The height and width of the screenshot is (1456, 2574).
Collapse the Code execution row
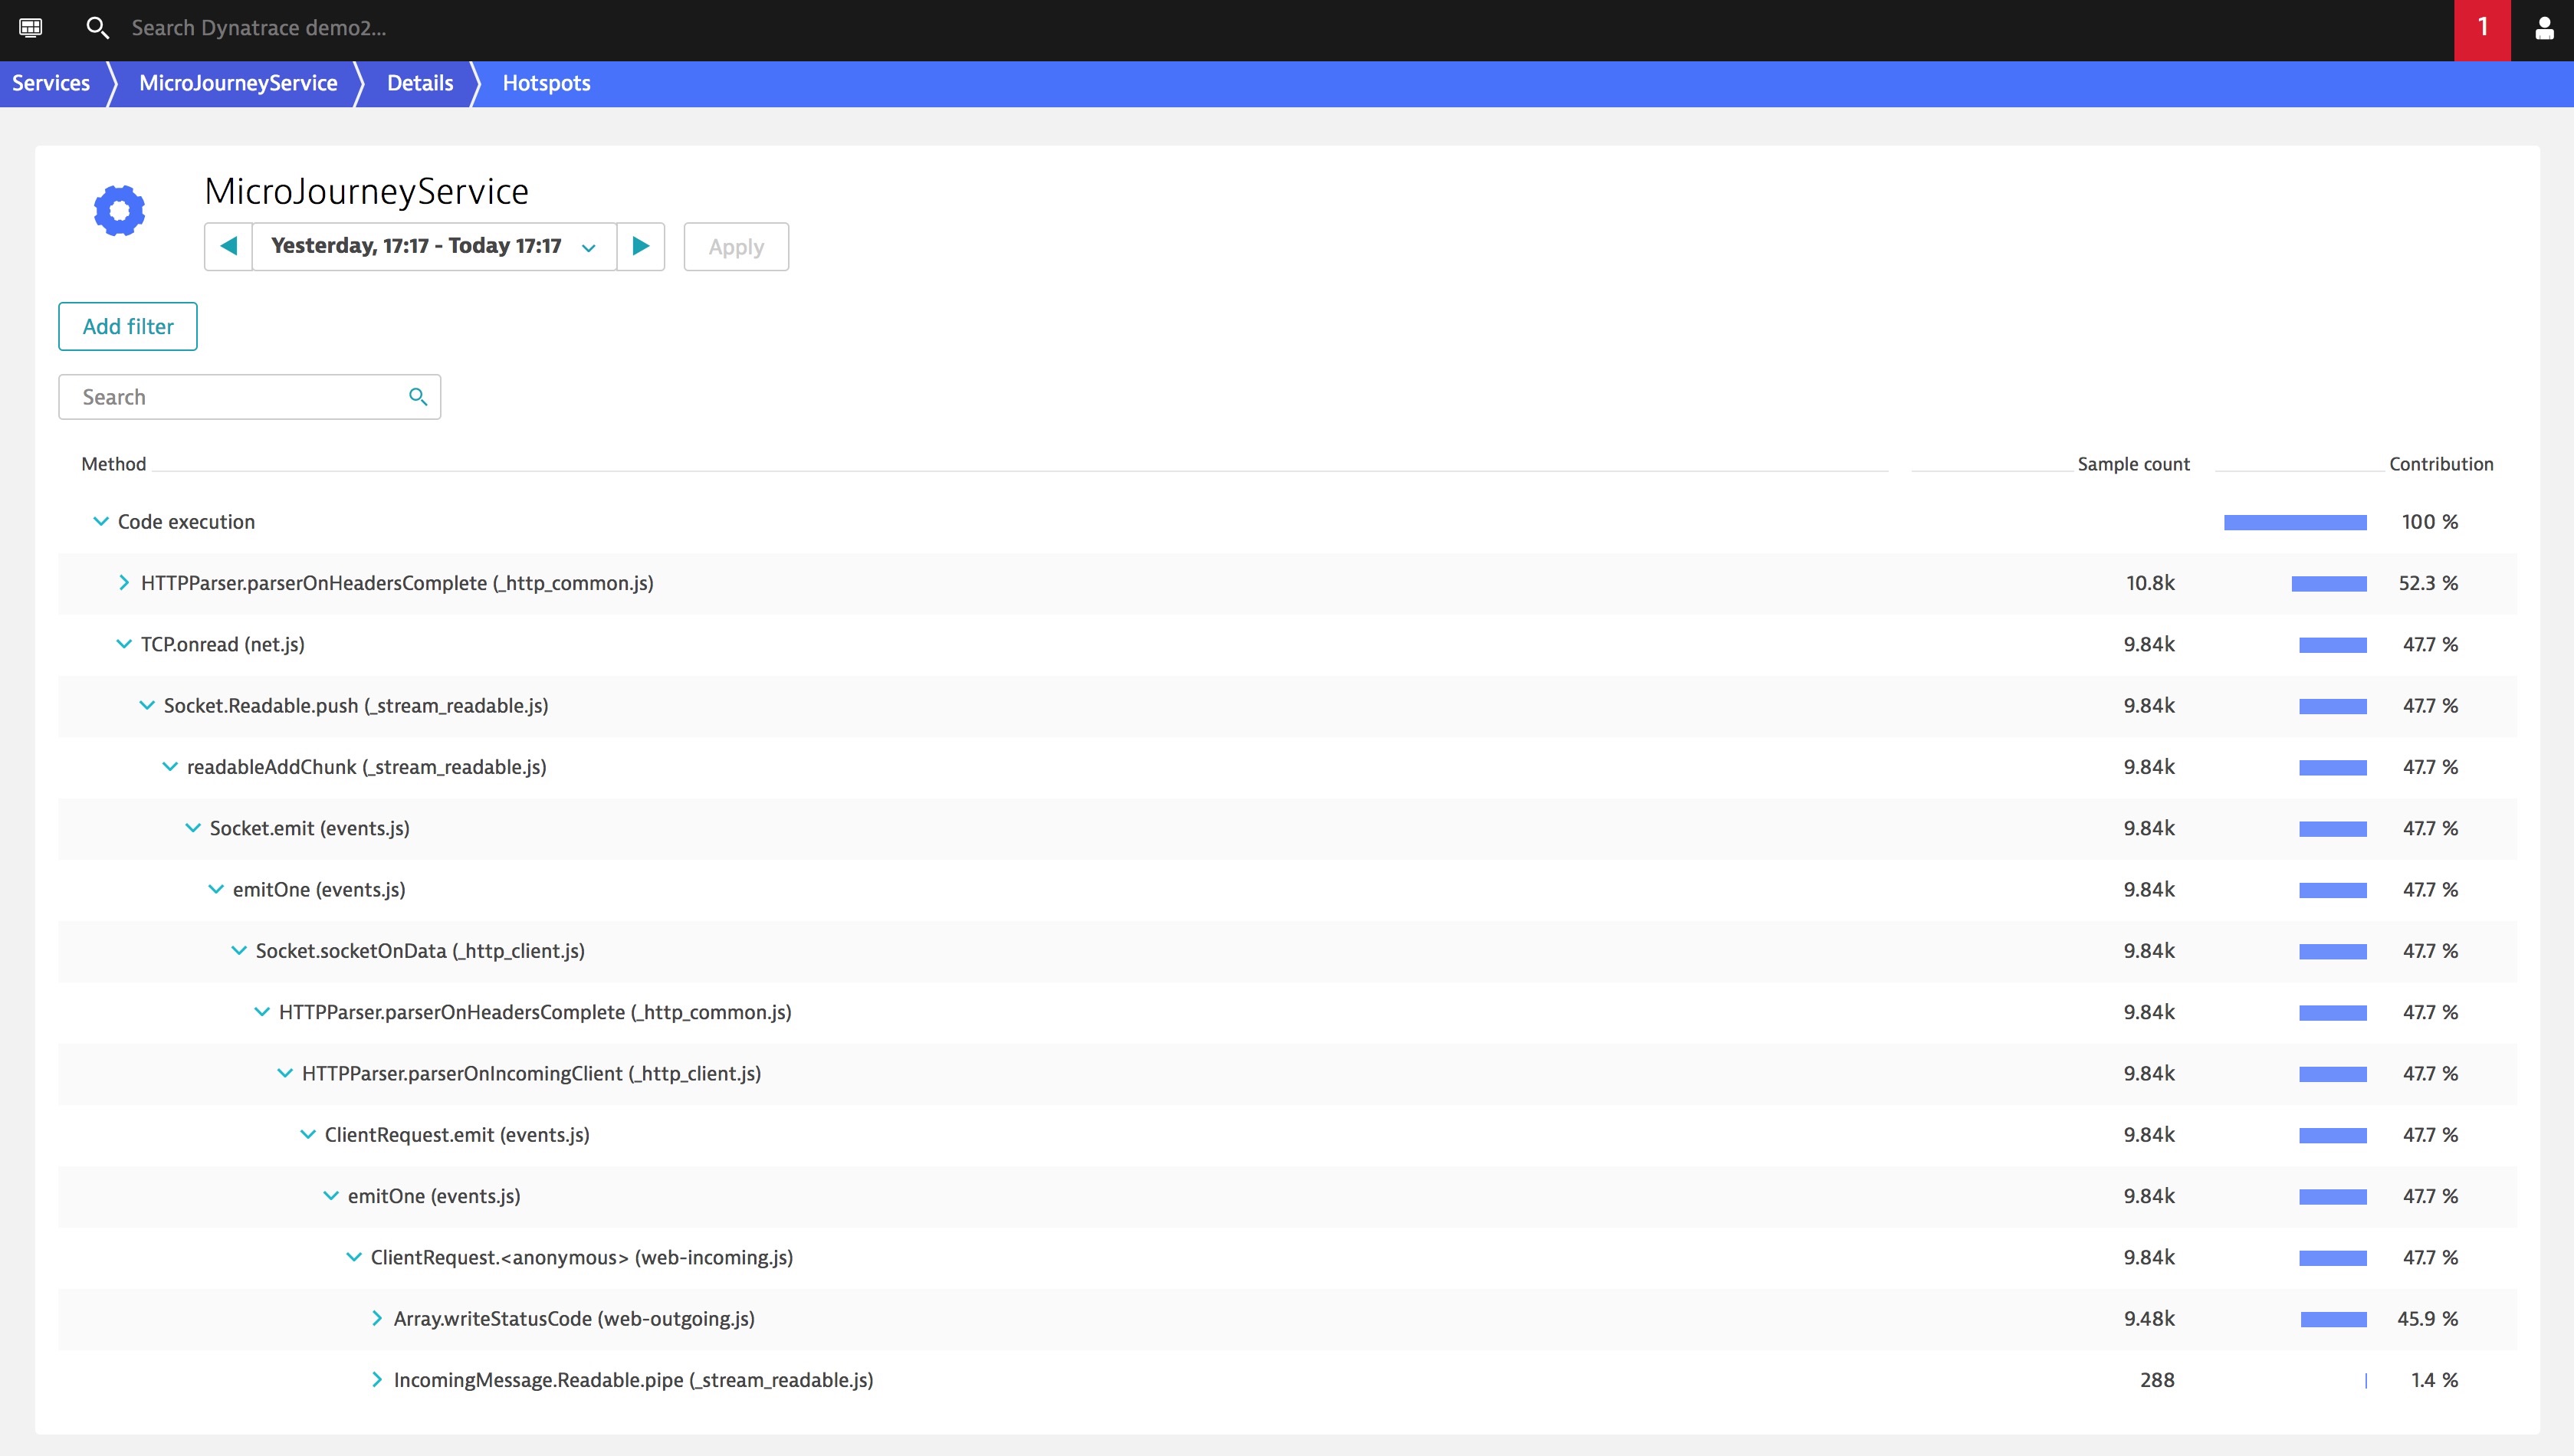pyautogui.click(x=101, y=521)
